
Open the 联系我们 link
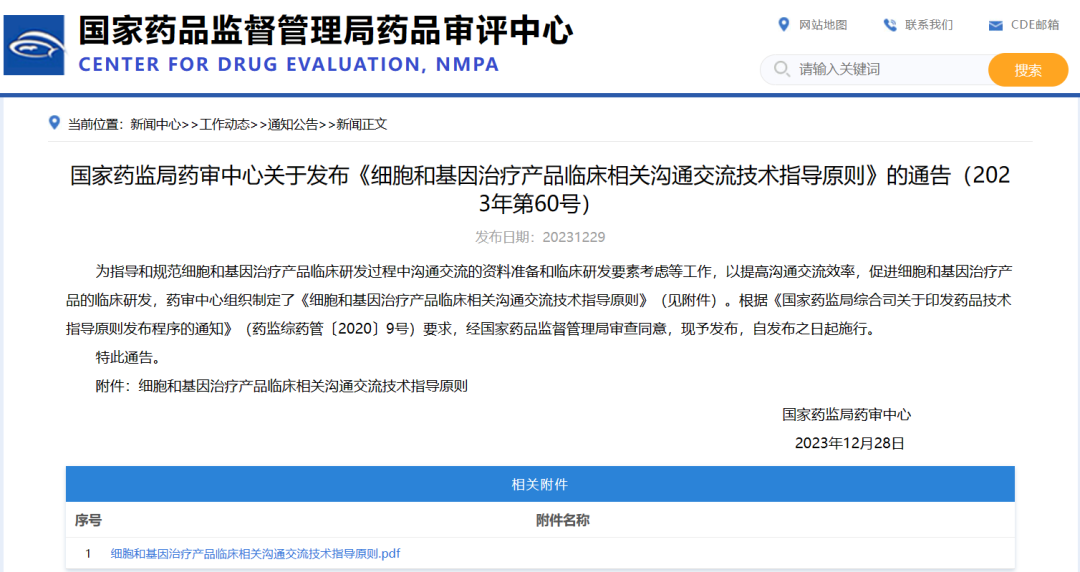(x=928, y=25)
